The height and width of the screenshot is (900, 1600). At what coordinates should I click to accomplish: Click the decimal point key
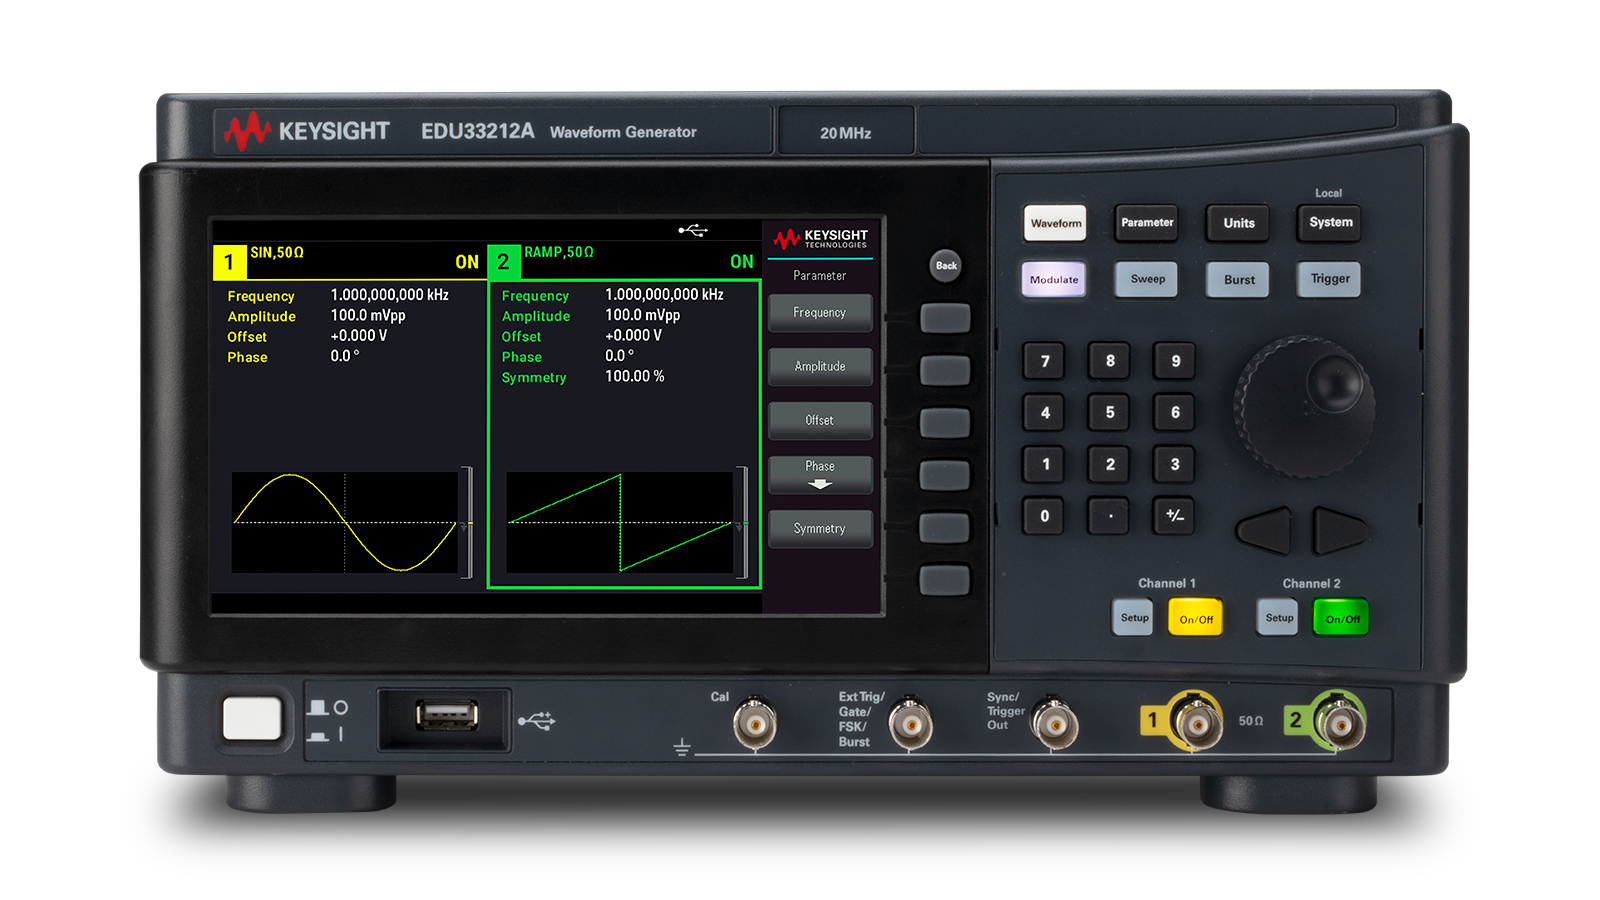pos(1110,516)
